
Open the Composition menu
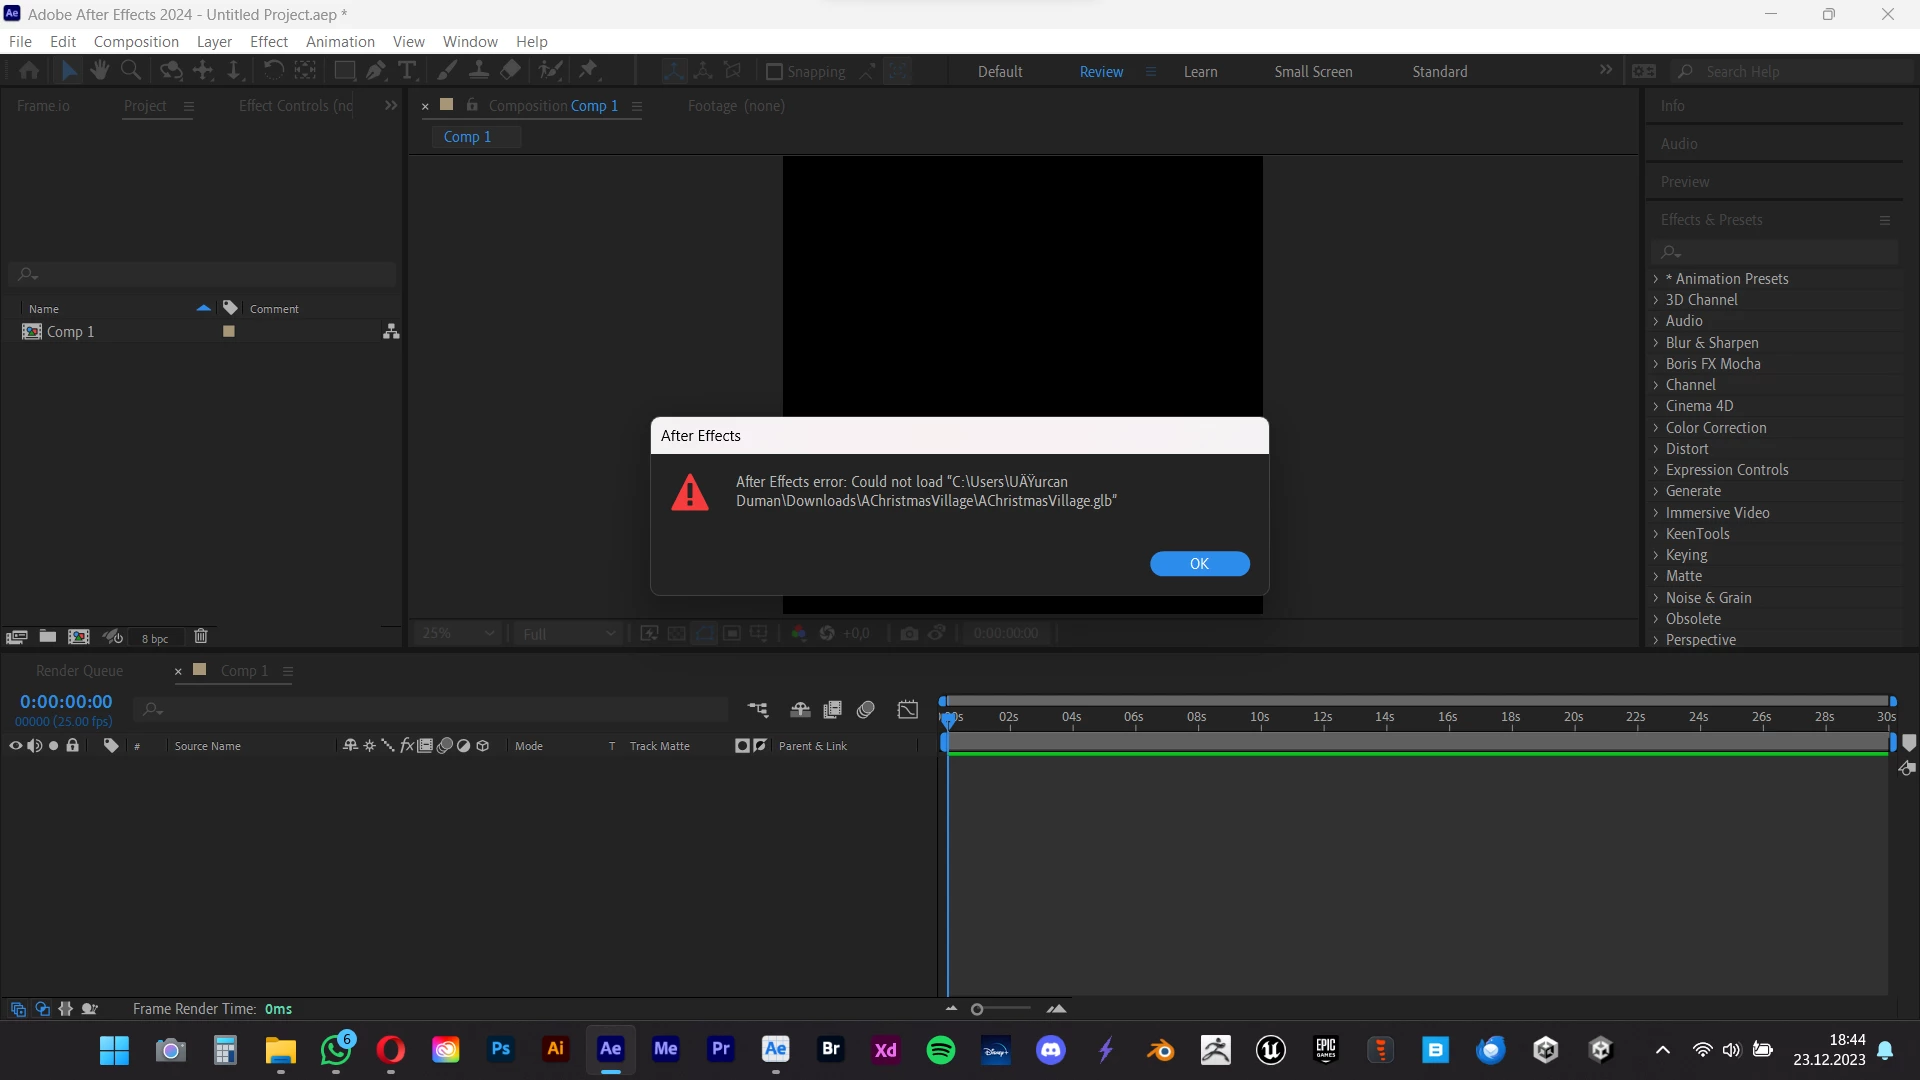[136, 41]
